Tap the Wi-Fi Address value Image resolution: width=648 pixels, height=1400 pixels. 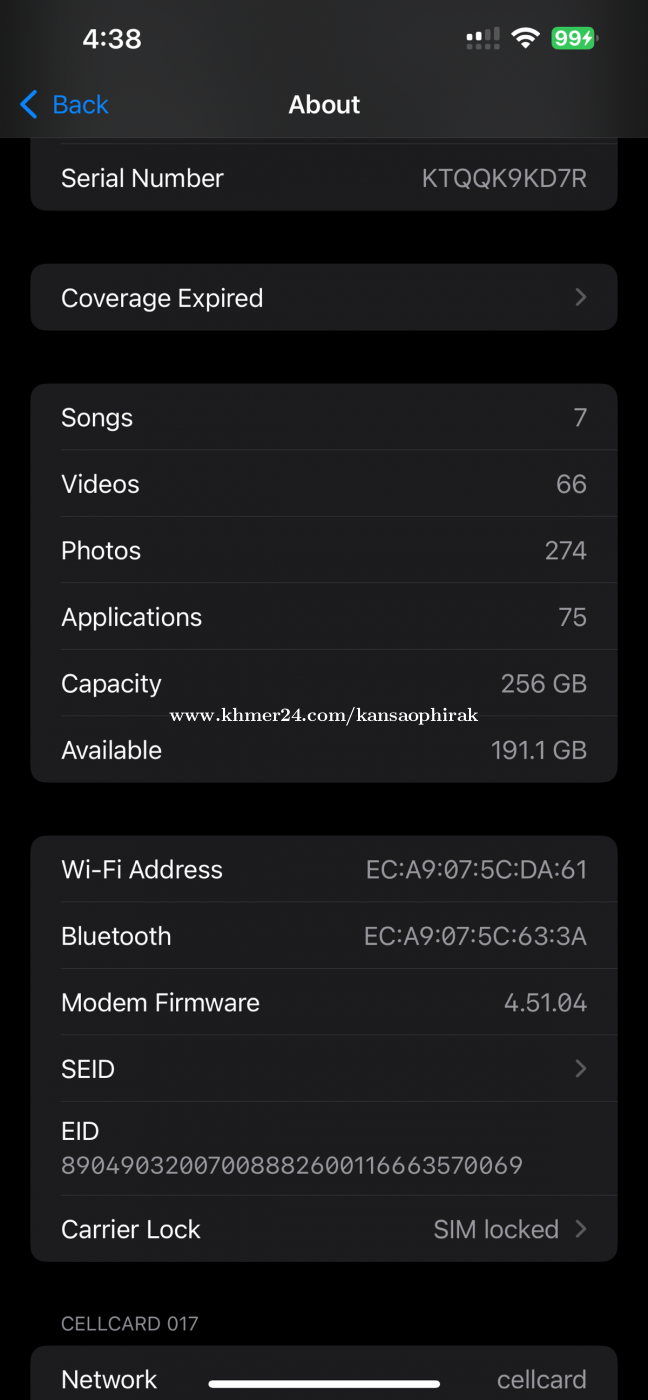(x=476, y=870)
